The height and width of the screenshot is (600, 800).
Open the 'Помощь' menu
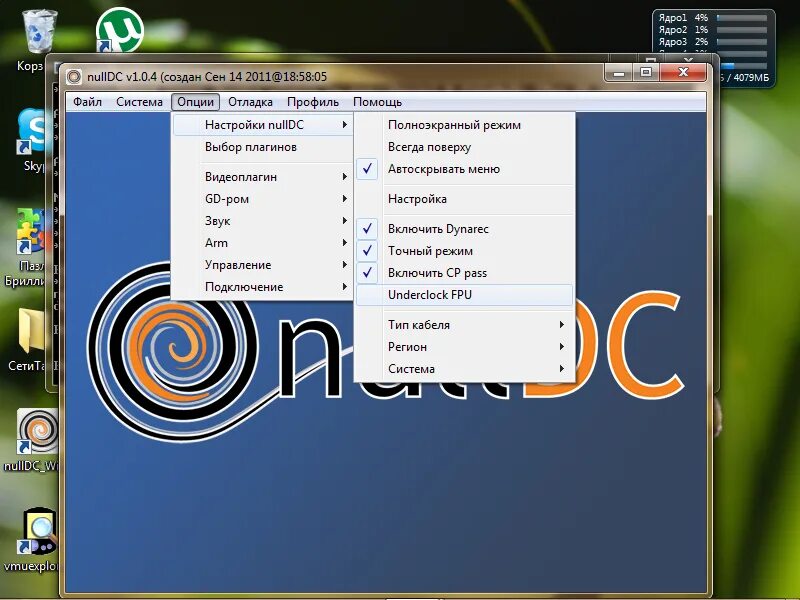378,102
